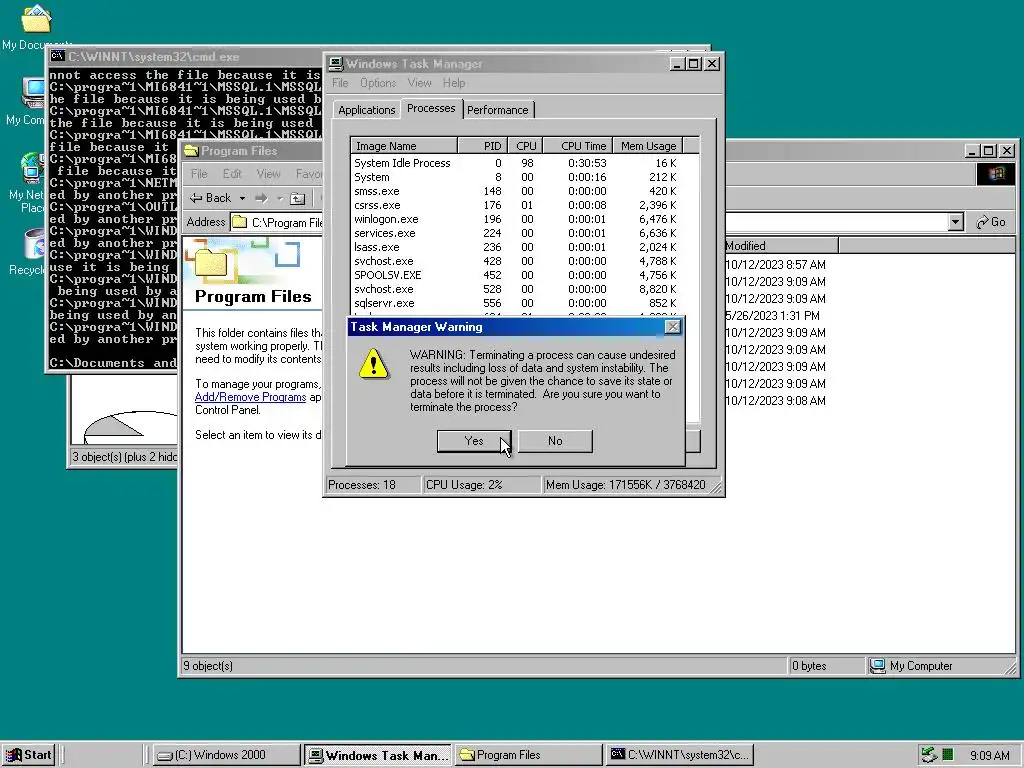Confirm process termination with Yes
This screenshot has width=1024, height=768.
473,441
